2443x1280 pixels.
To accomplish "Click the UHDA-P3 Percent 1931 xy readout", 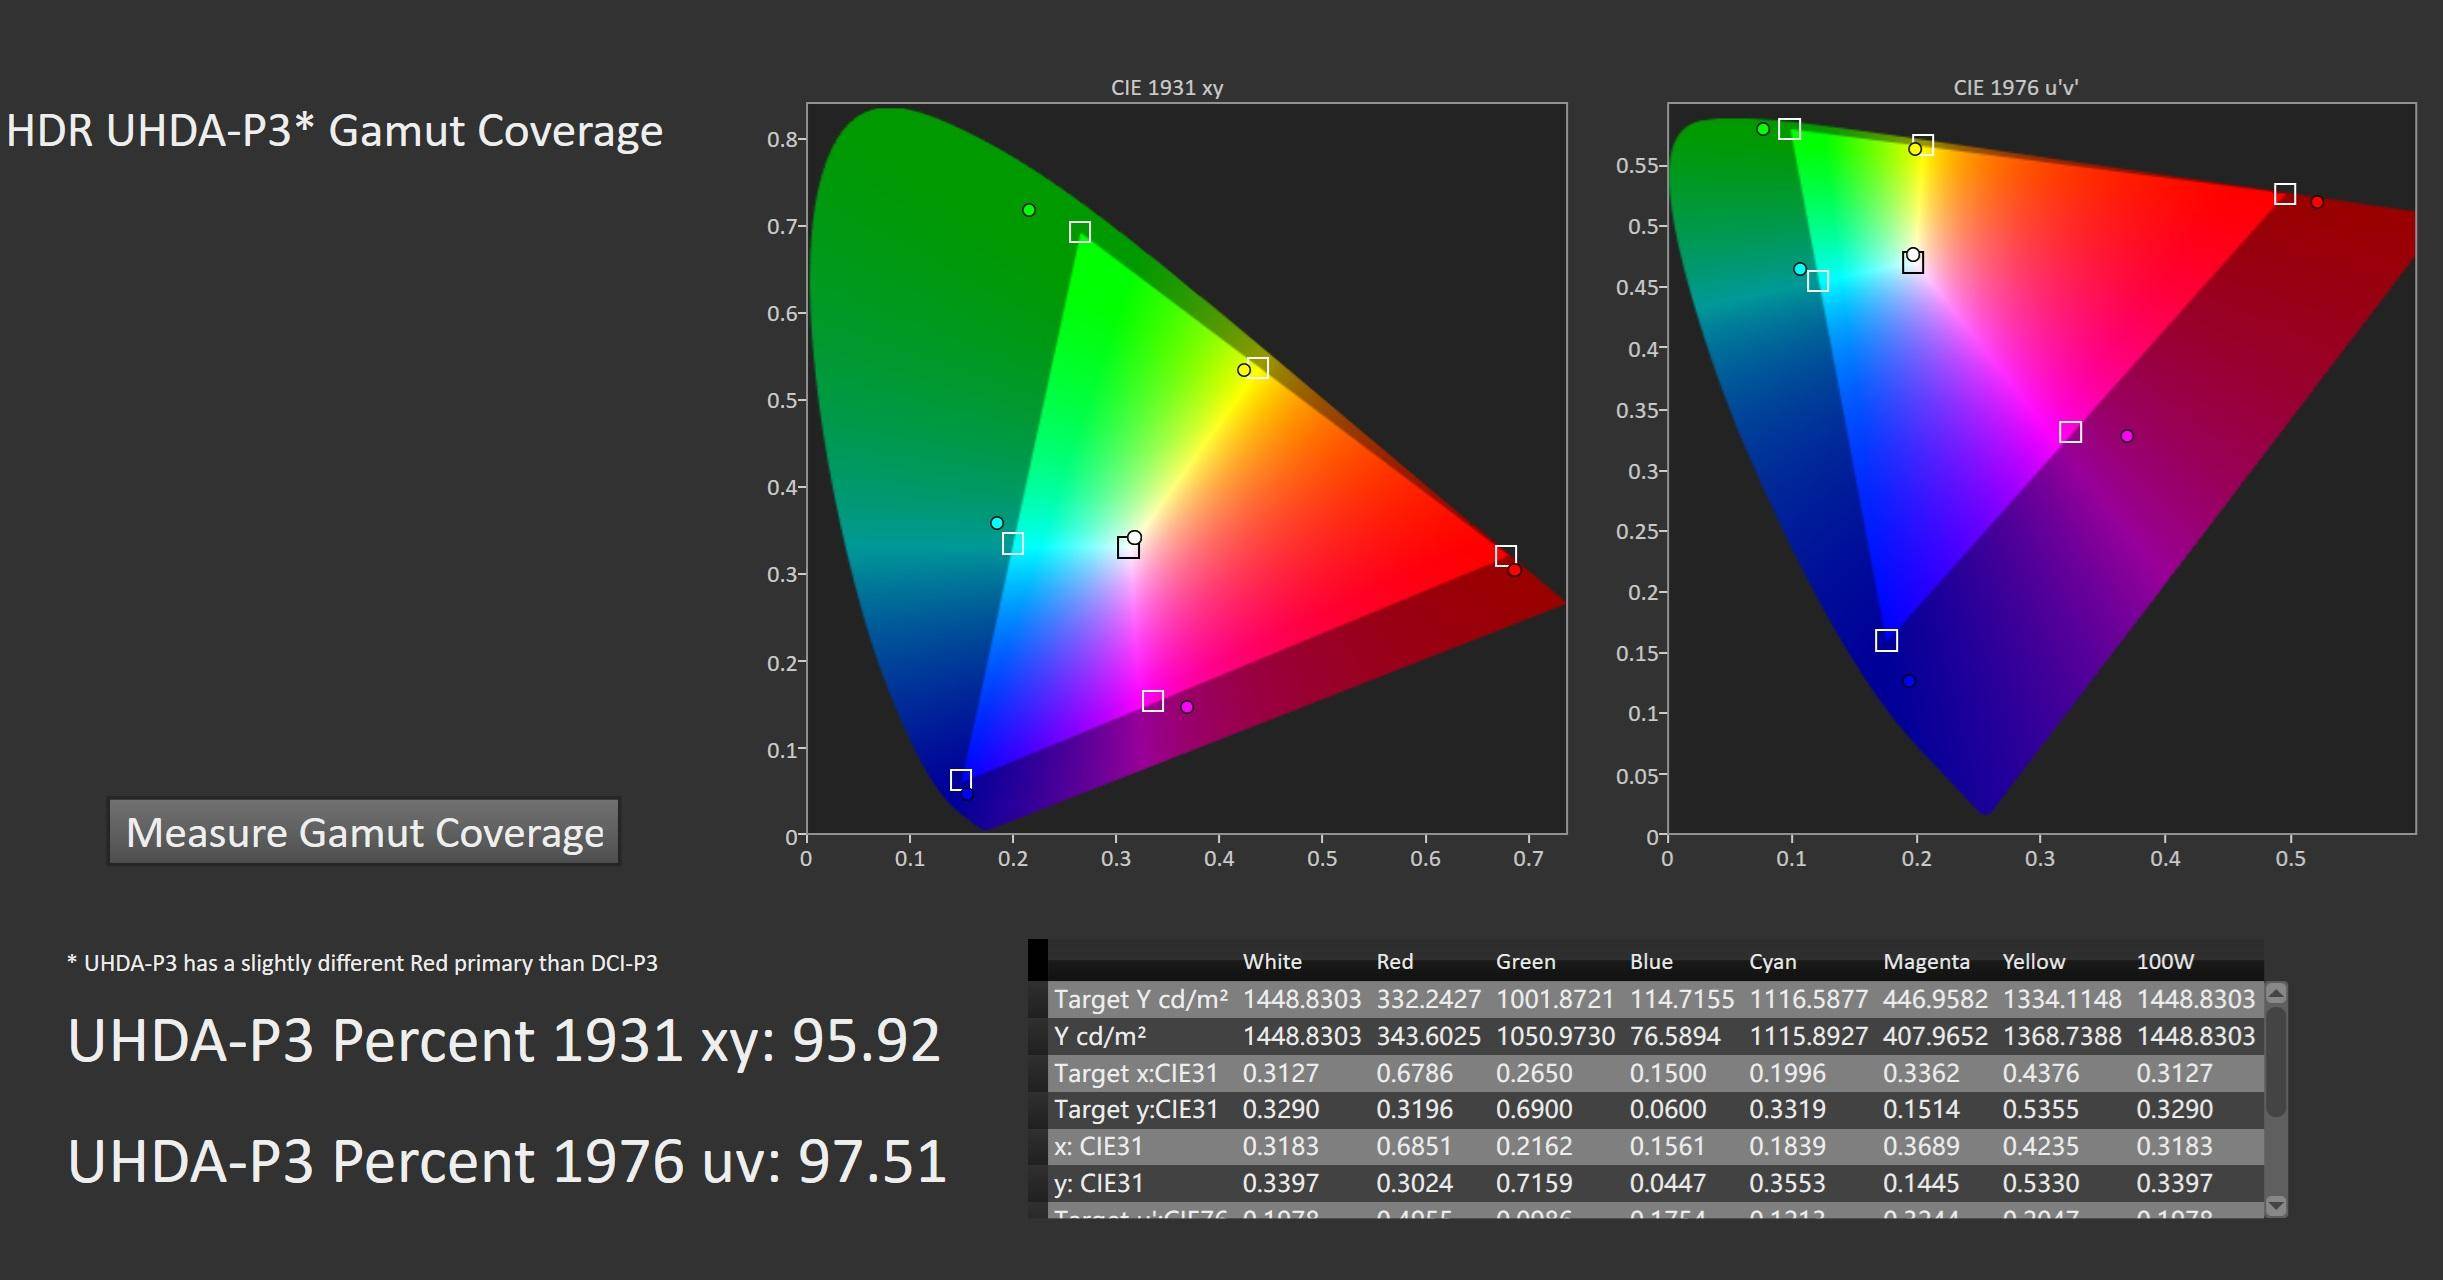I will coord(504,1041).
